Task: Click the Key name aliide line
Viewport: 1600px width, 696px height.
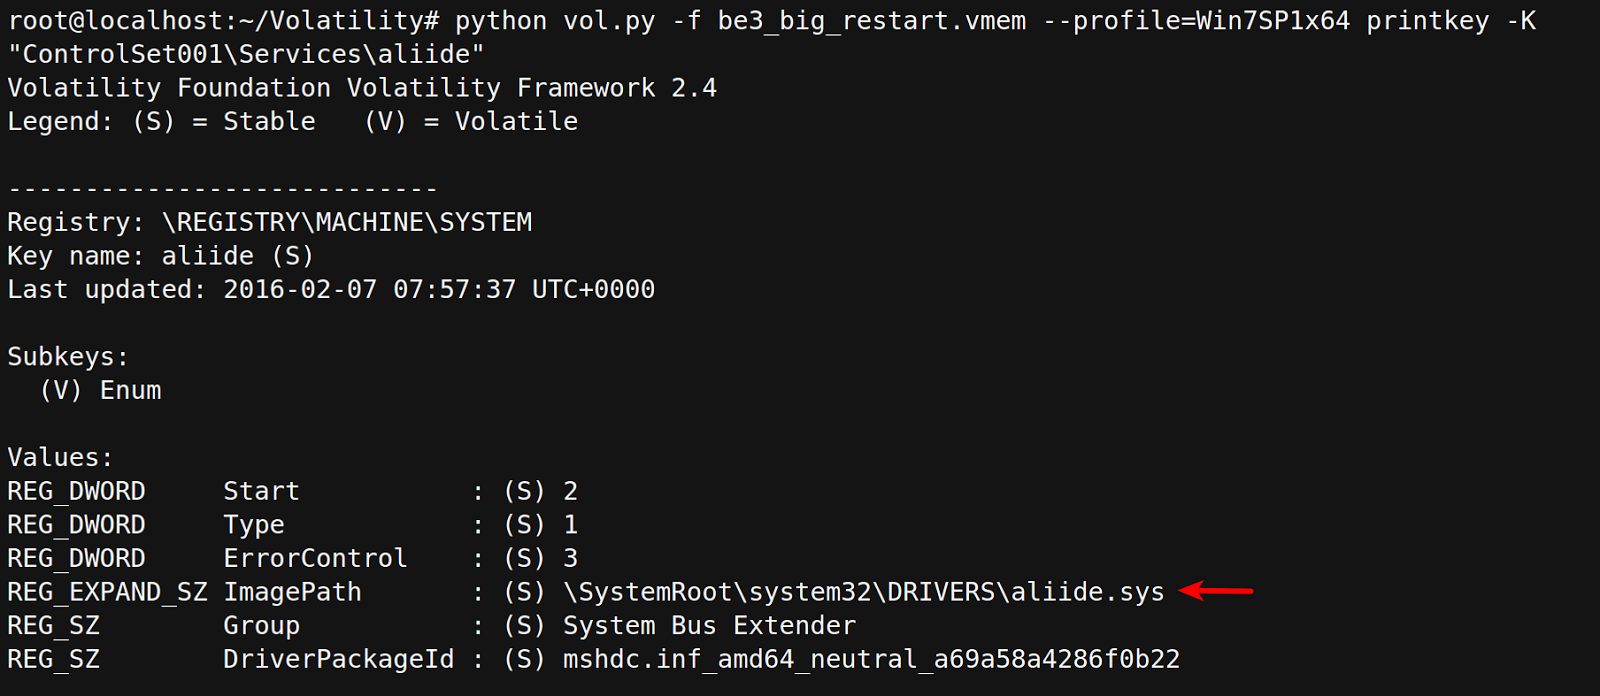Action: (160, 256)
